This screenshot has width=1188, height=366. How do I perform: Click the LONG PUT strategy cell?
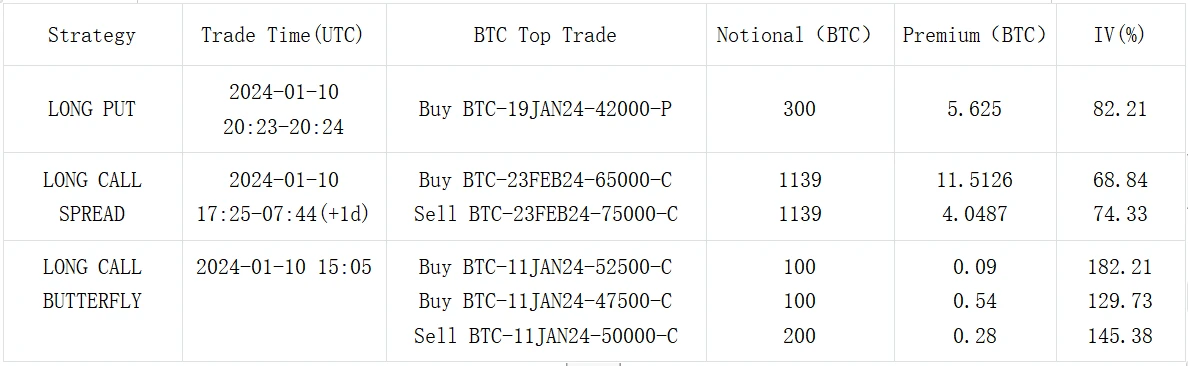coord(92,109)
